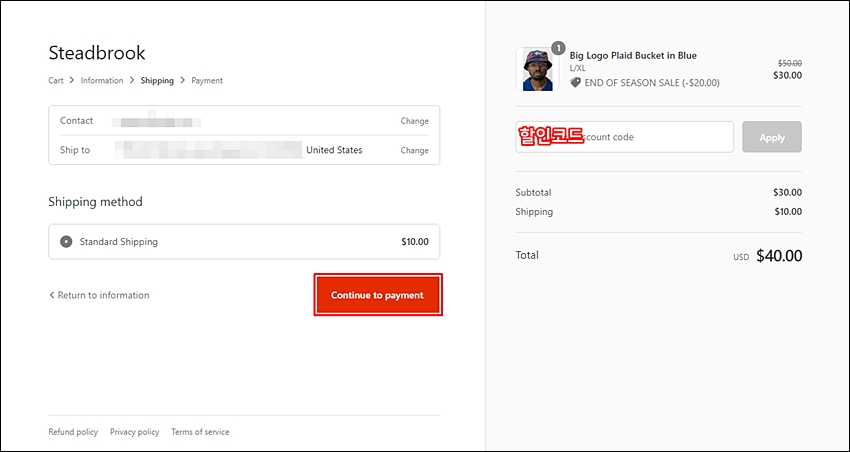Click the Apply discount button

tap(772, 137)
